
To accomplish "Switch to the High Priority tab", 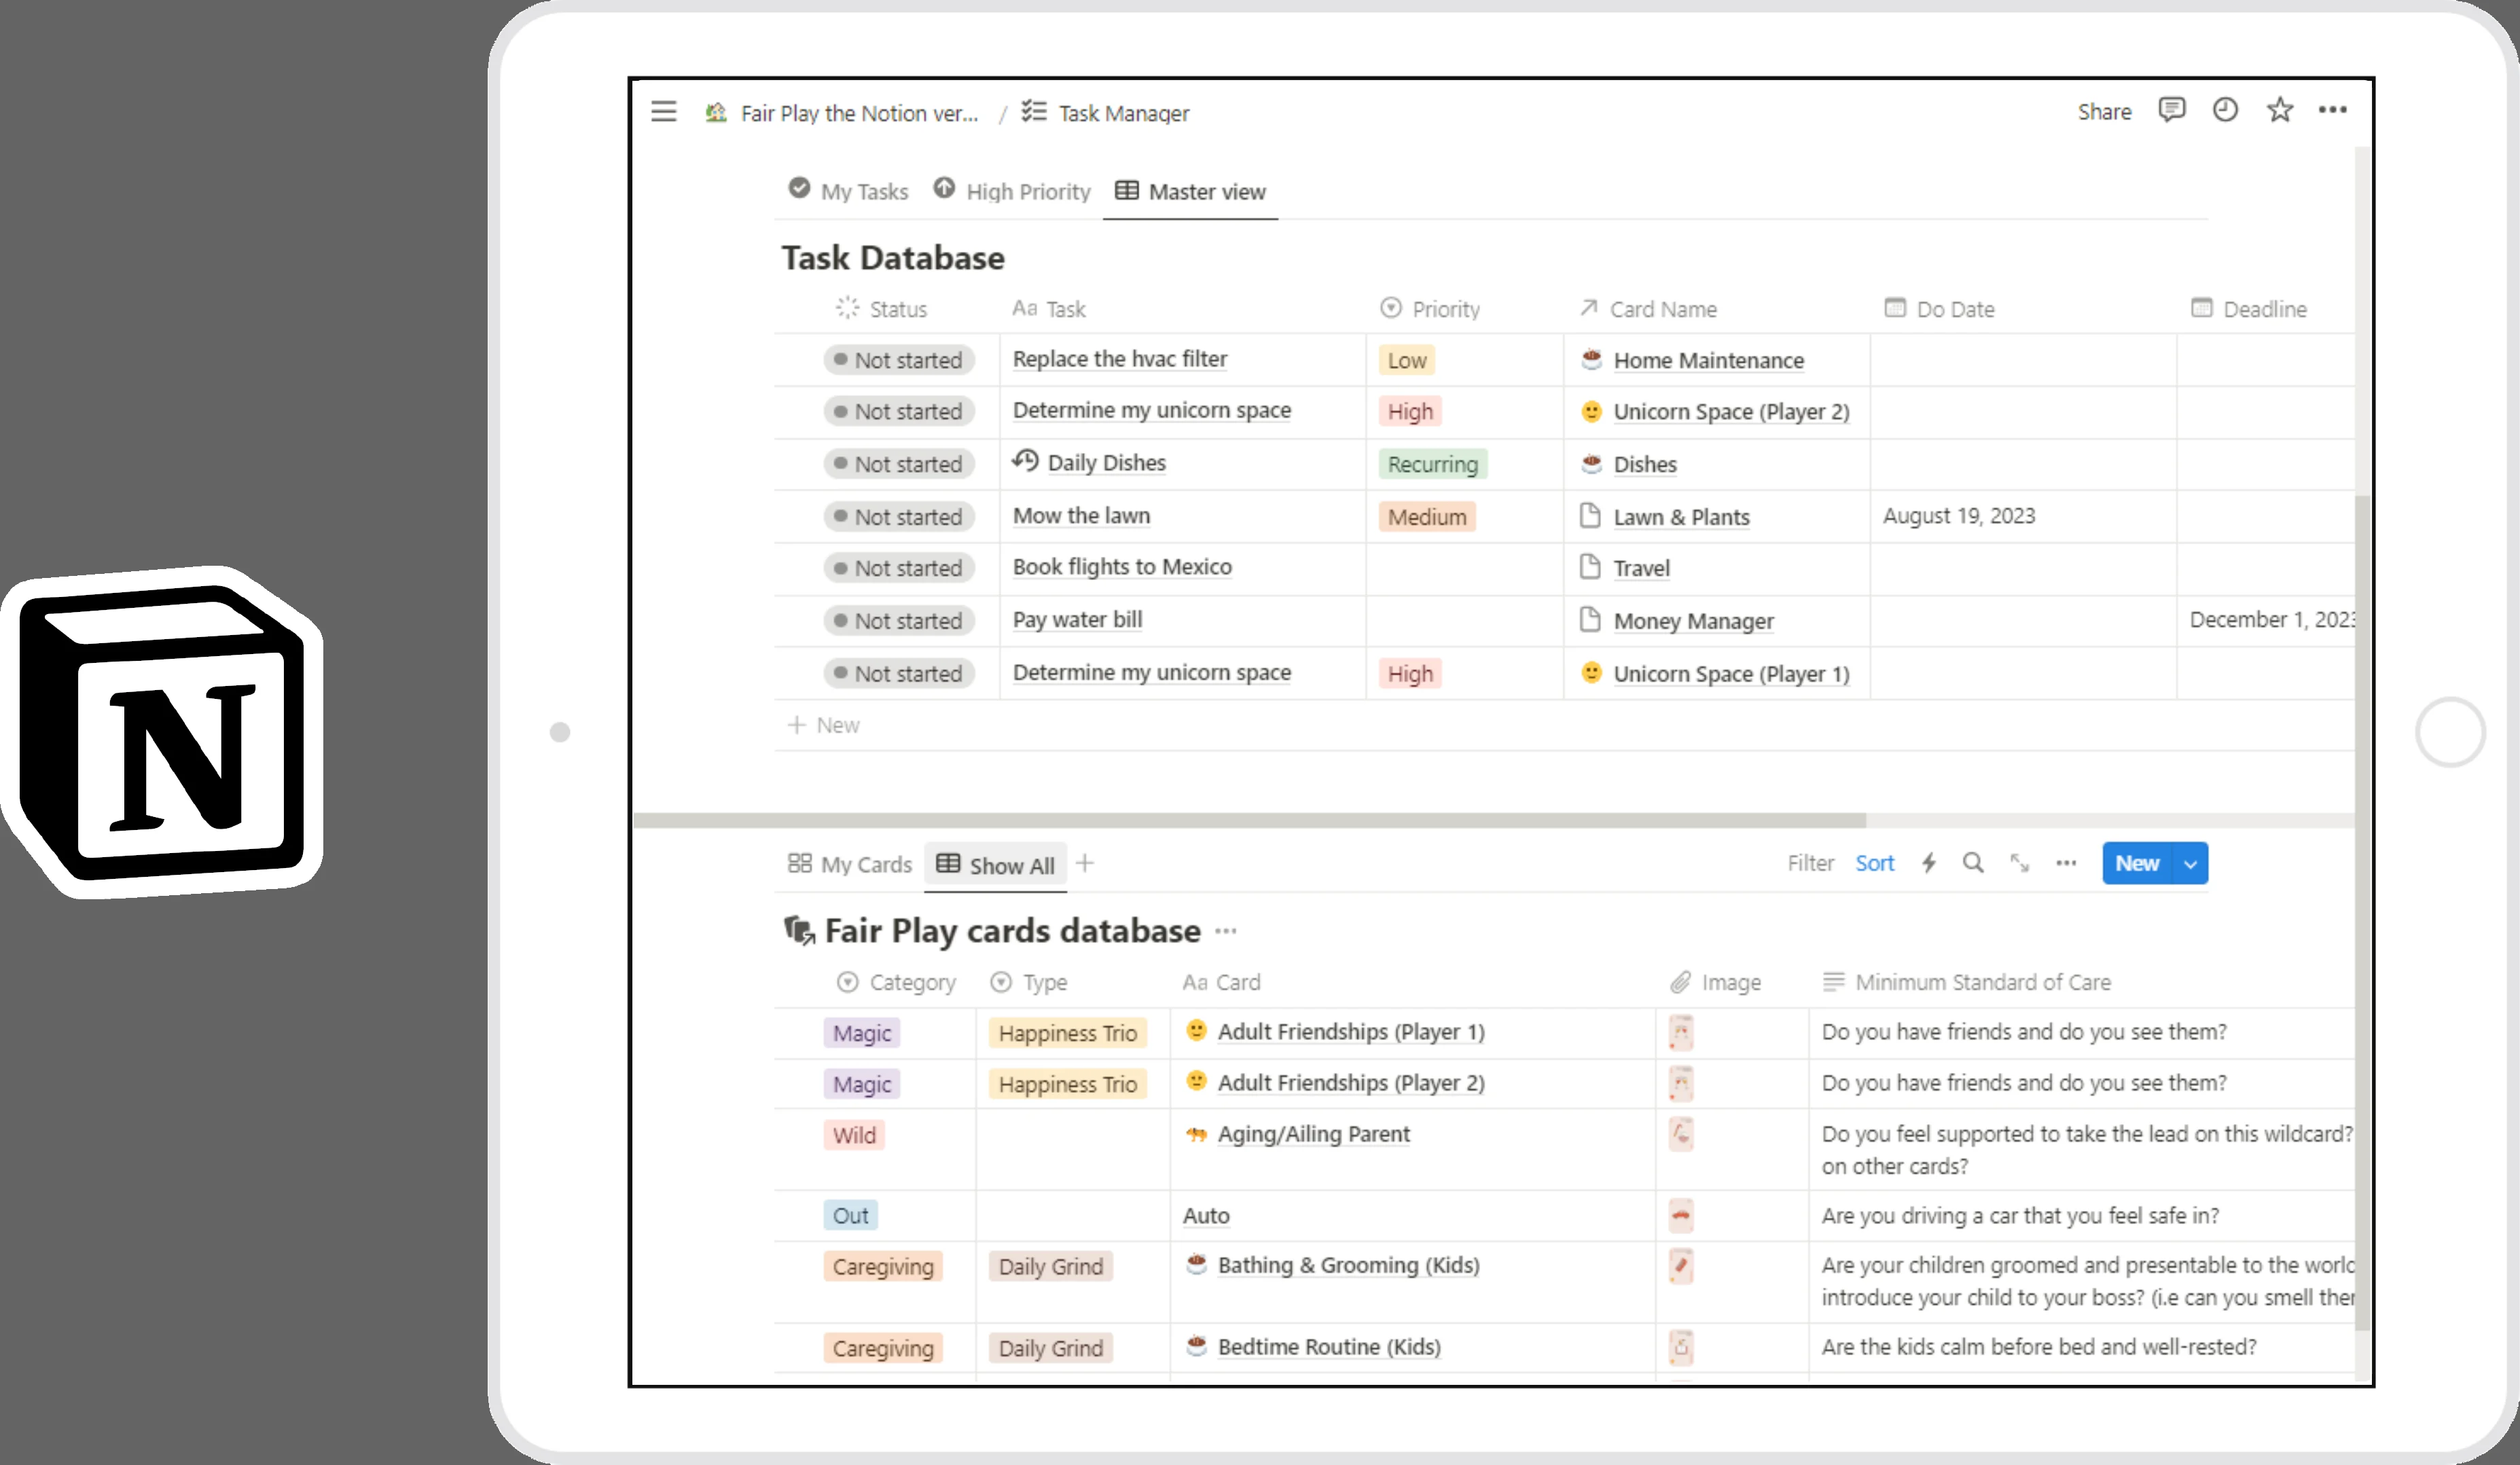I will point(1012,190).
